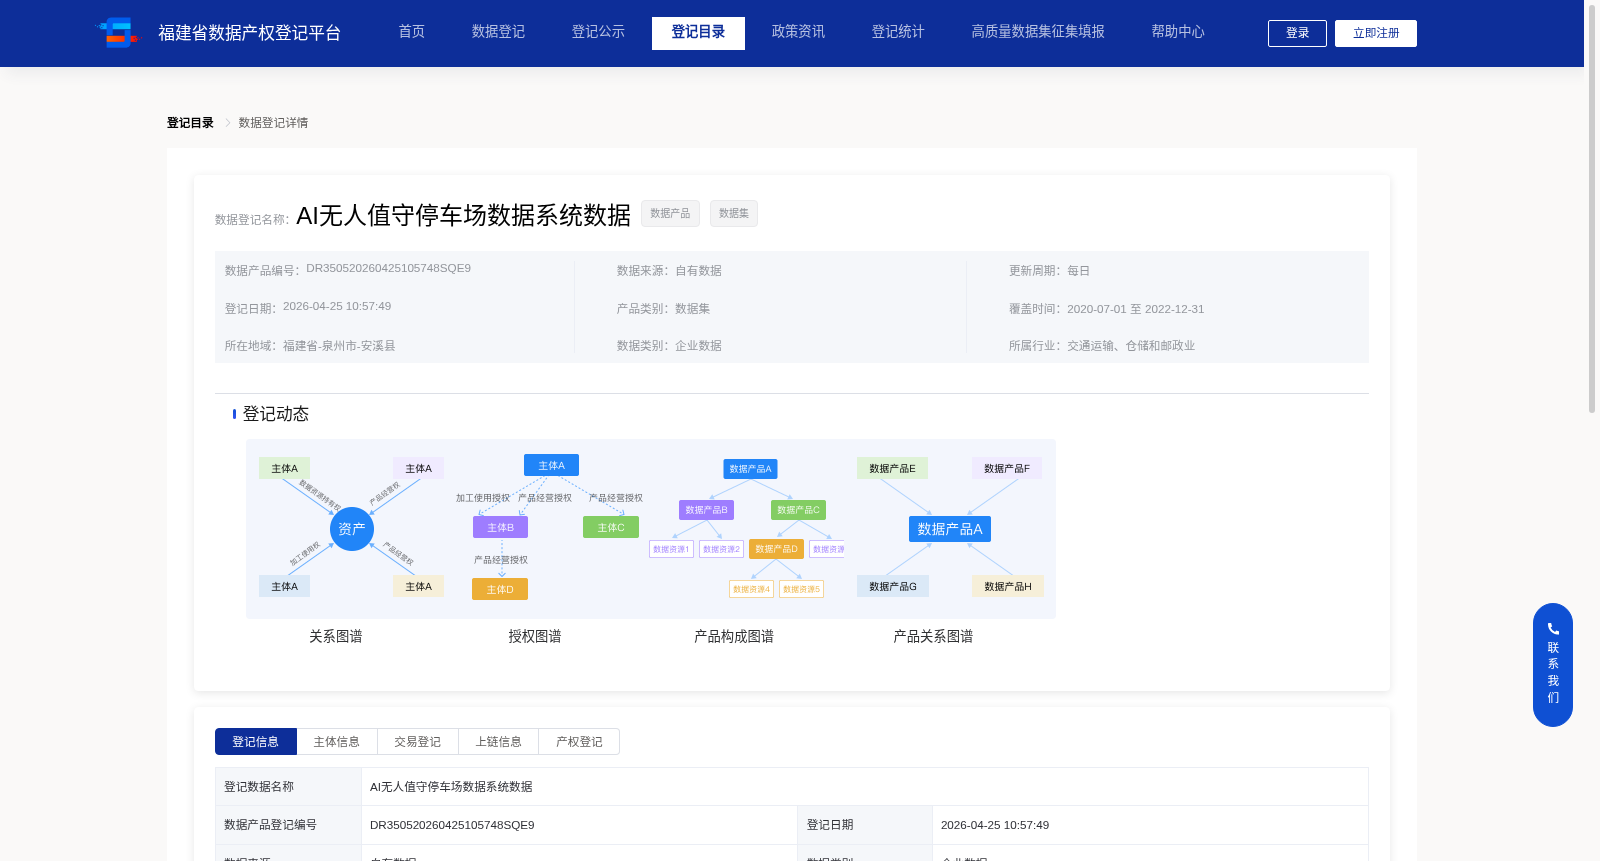The height and width of the screenshot is (861, 1600).
Task: Select the 登记目录 nav item
Action: pos(698,33)
